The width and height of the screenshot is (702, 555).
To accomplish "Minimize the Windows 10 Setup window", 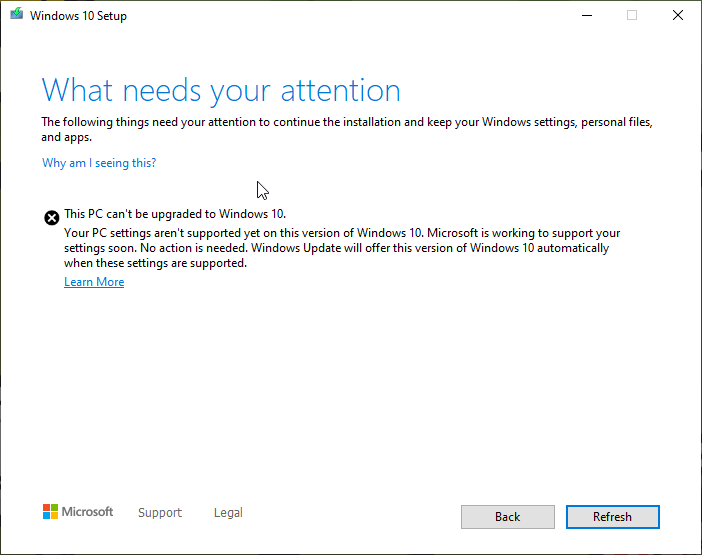I will pos(587,16).
